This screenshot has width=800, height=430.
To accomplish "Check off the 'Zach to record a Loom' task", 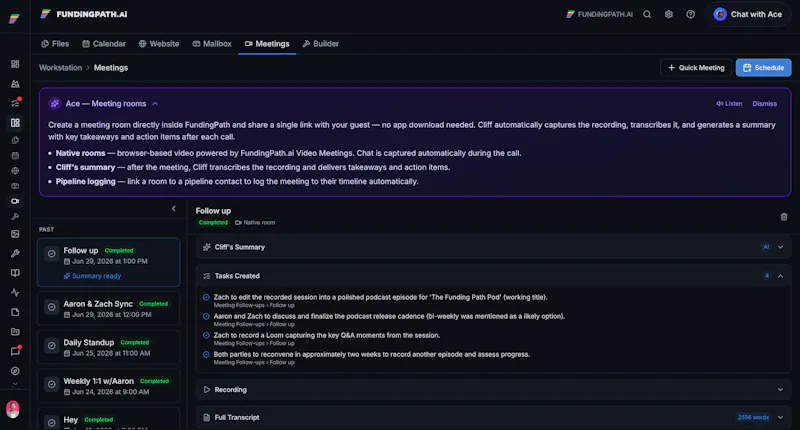I will tap(206, 336).
